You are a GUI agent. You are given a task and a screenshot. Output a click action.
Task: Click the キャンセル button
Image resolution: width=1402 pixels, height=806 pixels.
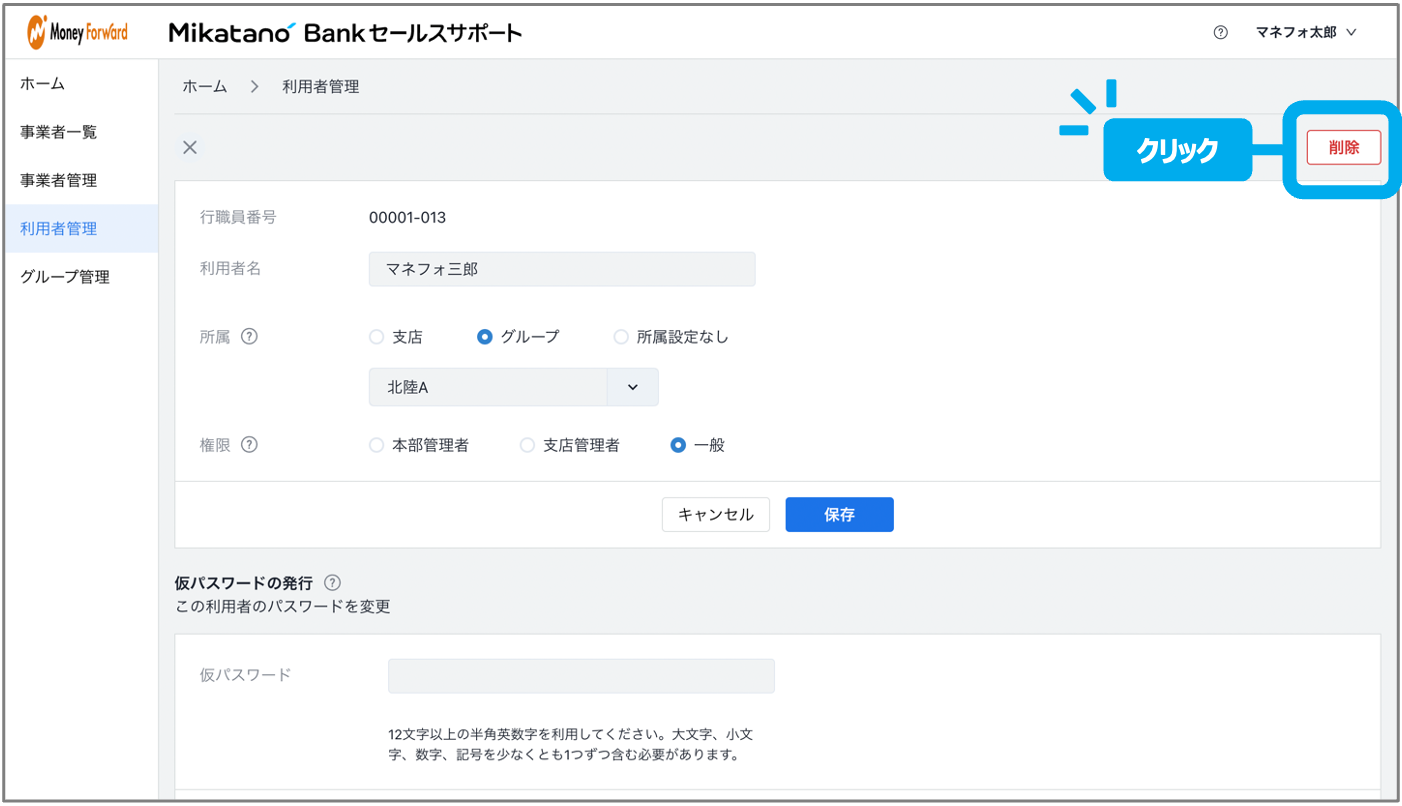[x=716, y=514]
